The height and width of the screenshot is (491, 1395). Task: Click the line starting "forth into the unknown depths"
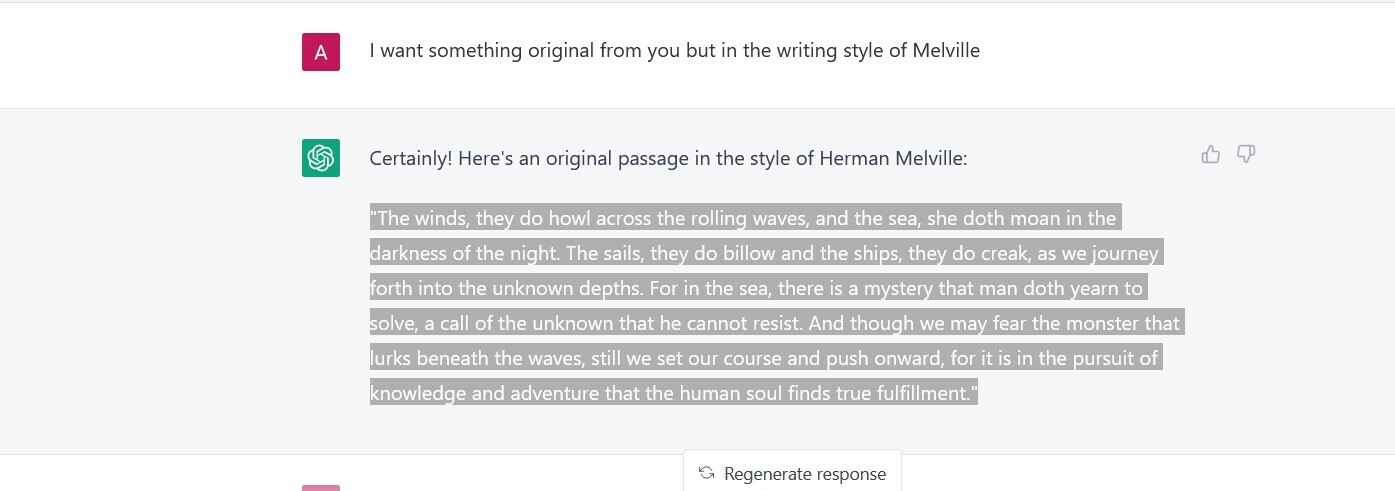pyautogui.click(x=756, y=288)
